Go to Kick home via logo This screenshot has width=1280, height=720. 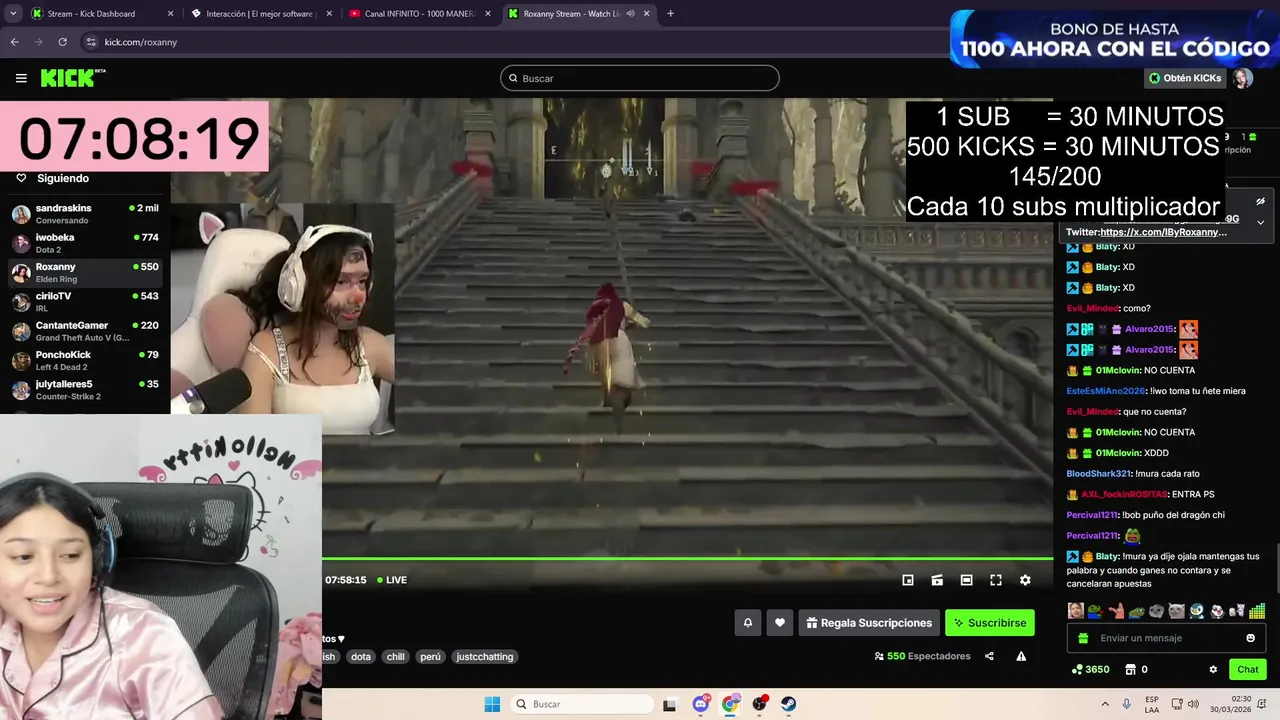[x=72, y=78]
